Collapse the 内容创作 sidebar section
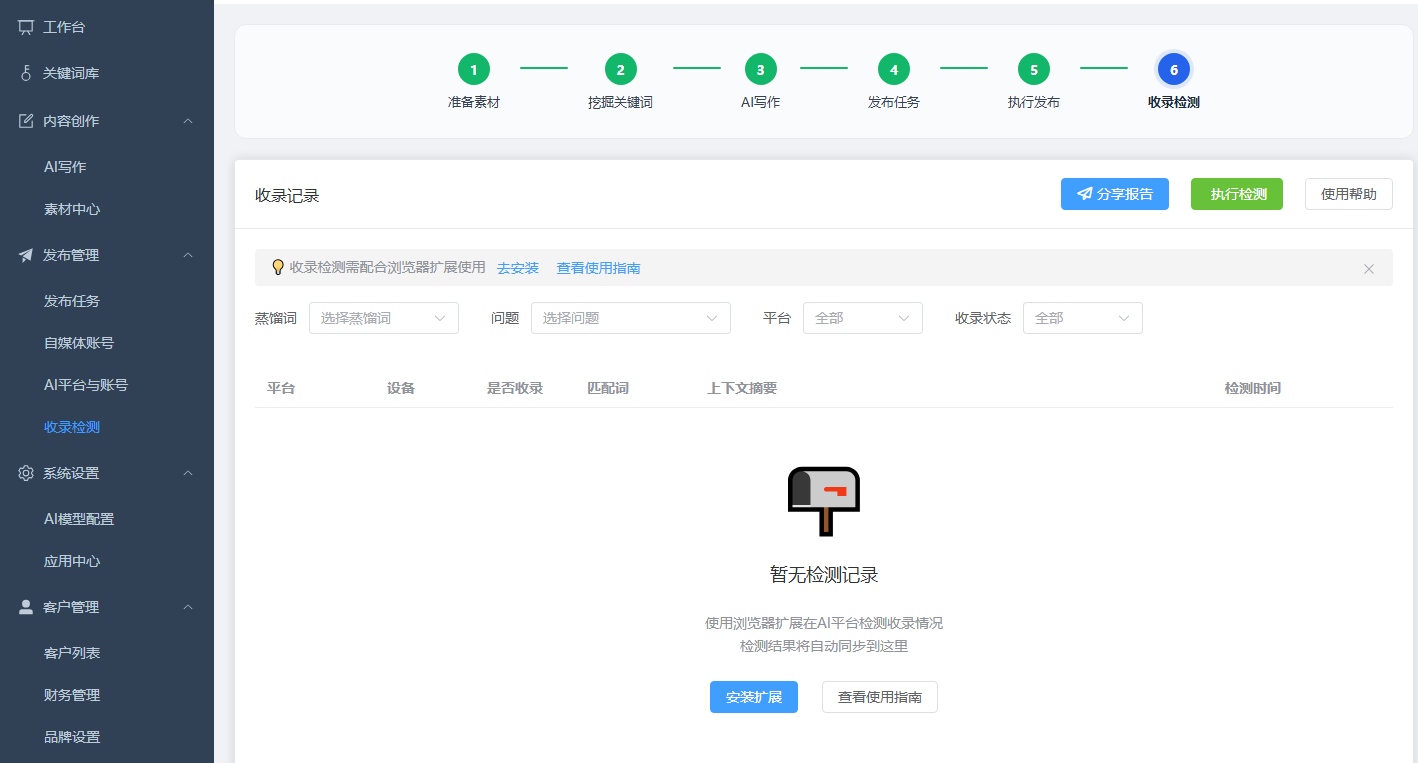 coord(188,120)
